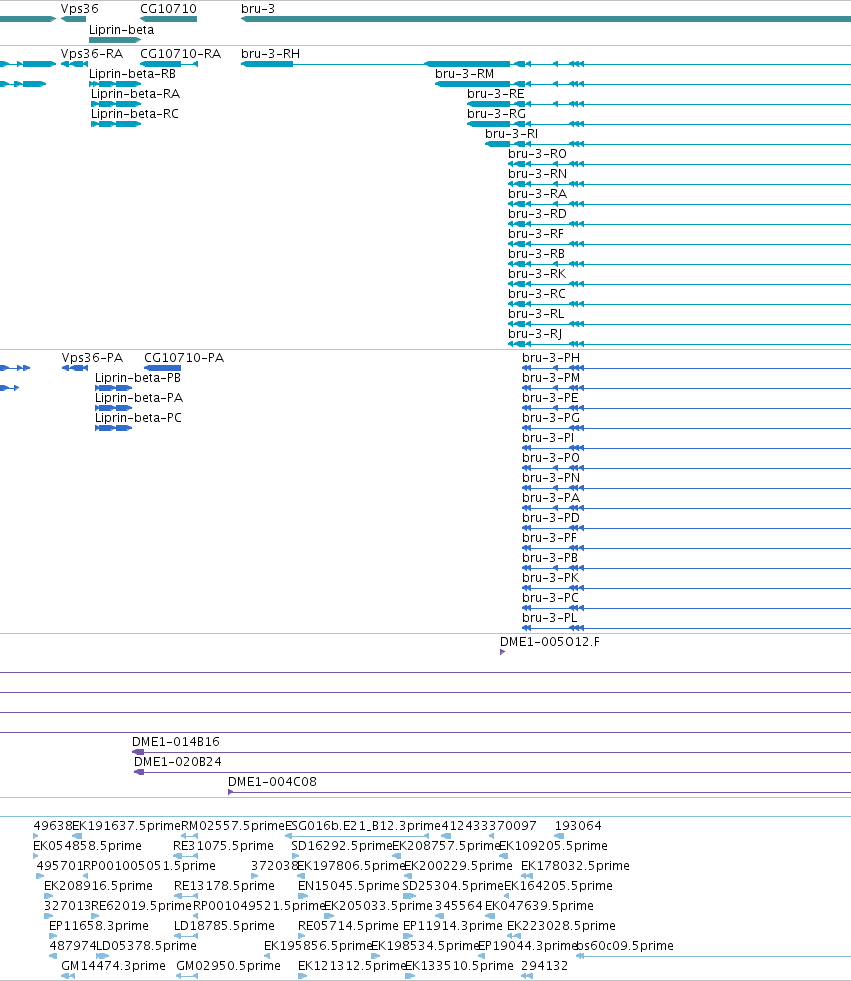Choose transcript bru-3-RK
The width and height of the screenshot is (851, 981).
[x=537, y=274]
